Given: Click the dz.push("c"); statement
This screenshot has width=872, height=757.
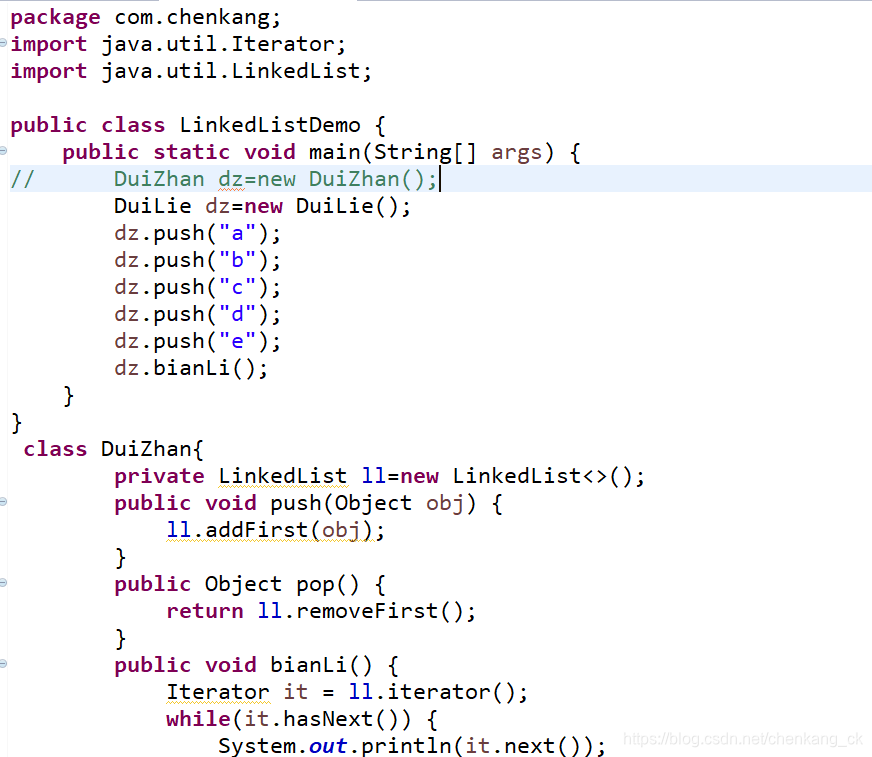Looking at the screenshot, I should (197, 288).
